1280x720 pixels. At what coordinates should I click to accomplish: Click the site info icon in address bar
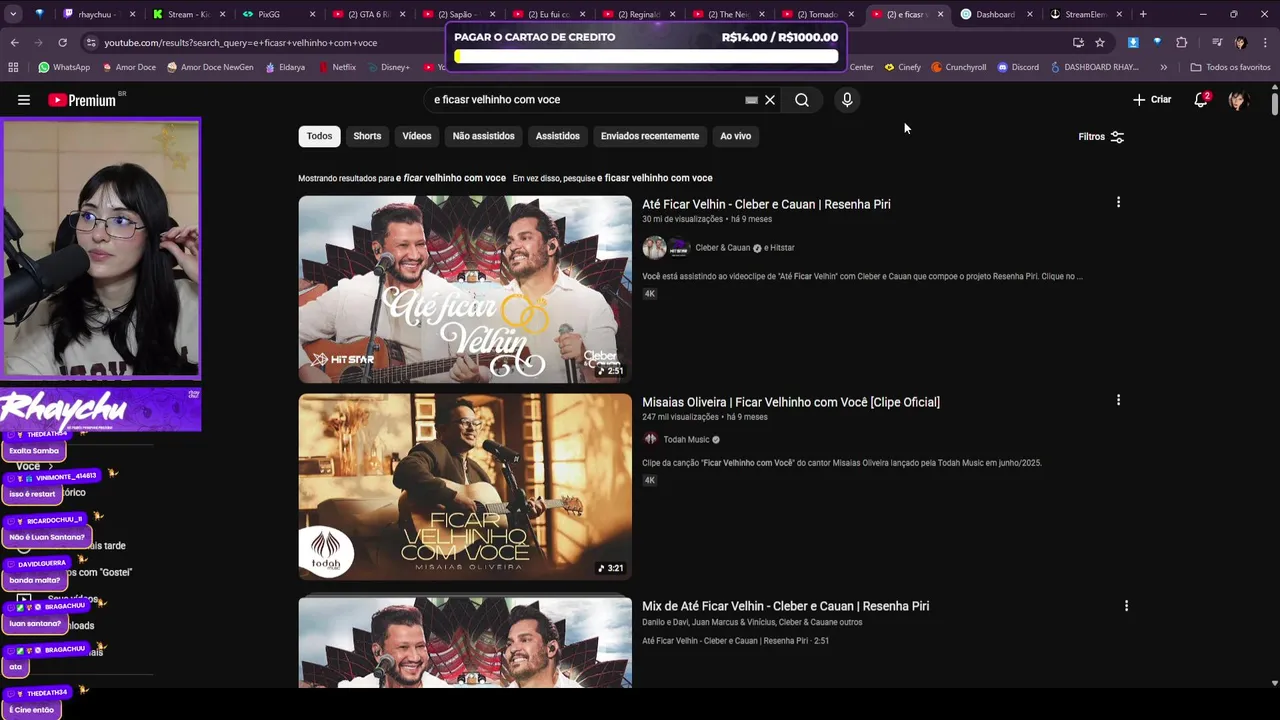(x=91, y=43)
